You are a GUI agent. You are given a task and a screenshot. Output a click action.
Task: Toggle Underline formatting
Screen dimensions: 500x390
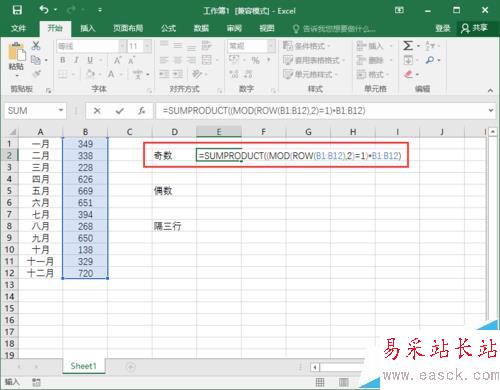pyautogui.click(x=90, y=60)
